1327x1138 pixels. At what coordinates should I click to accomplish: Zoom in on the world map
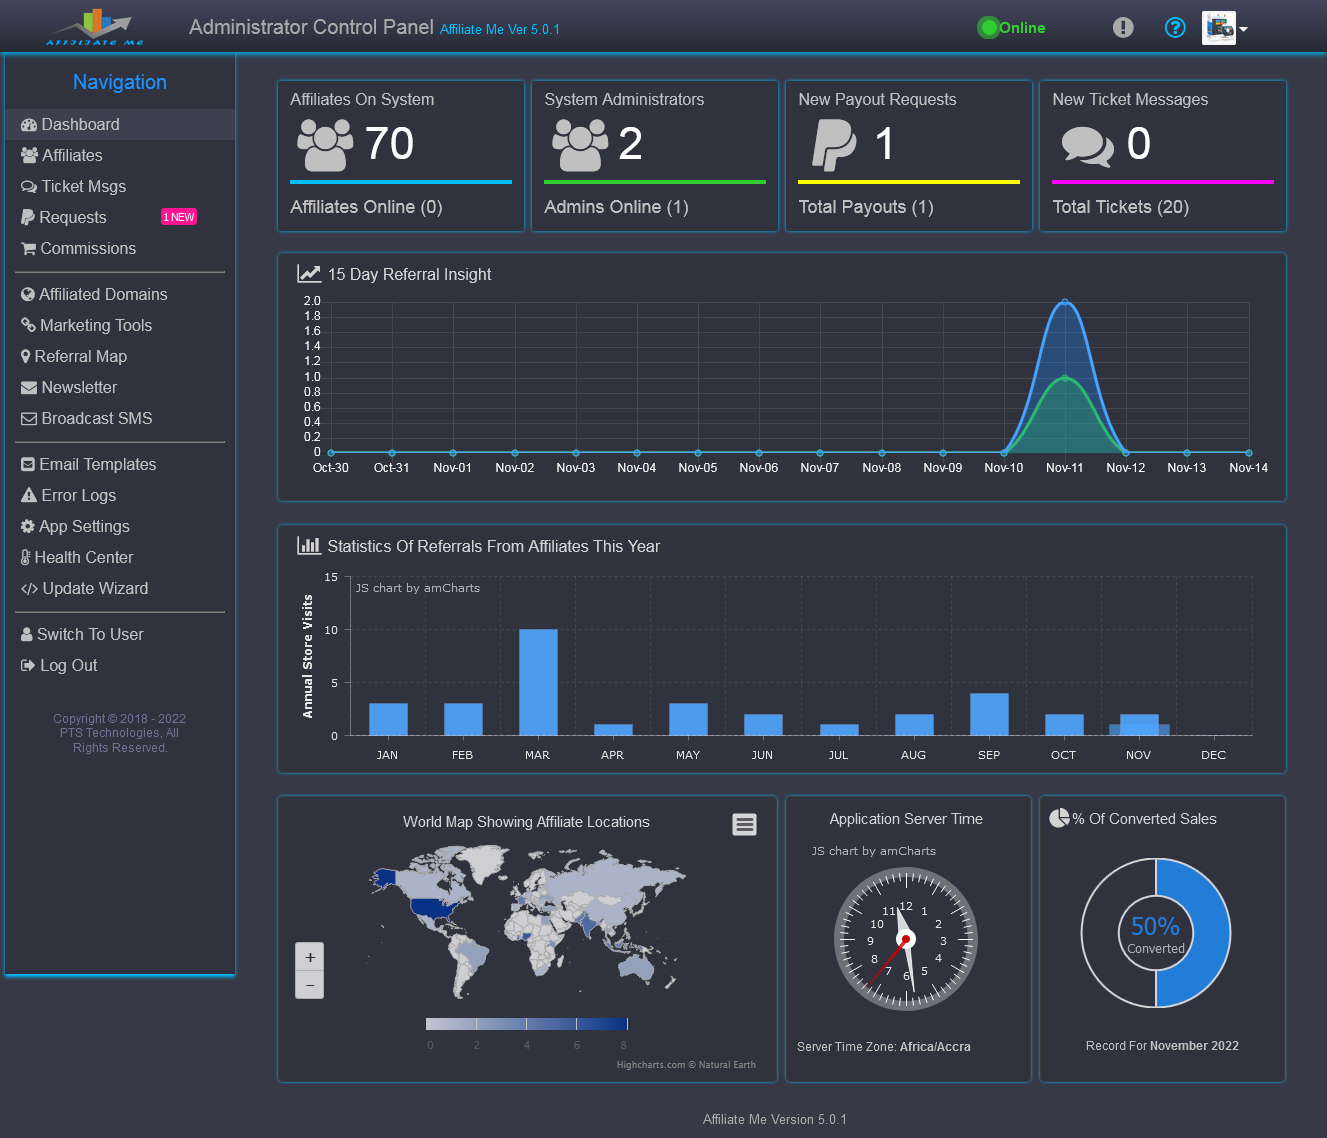click(310, 957)
